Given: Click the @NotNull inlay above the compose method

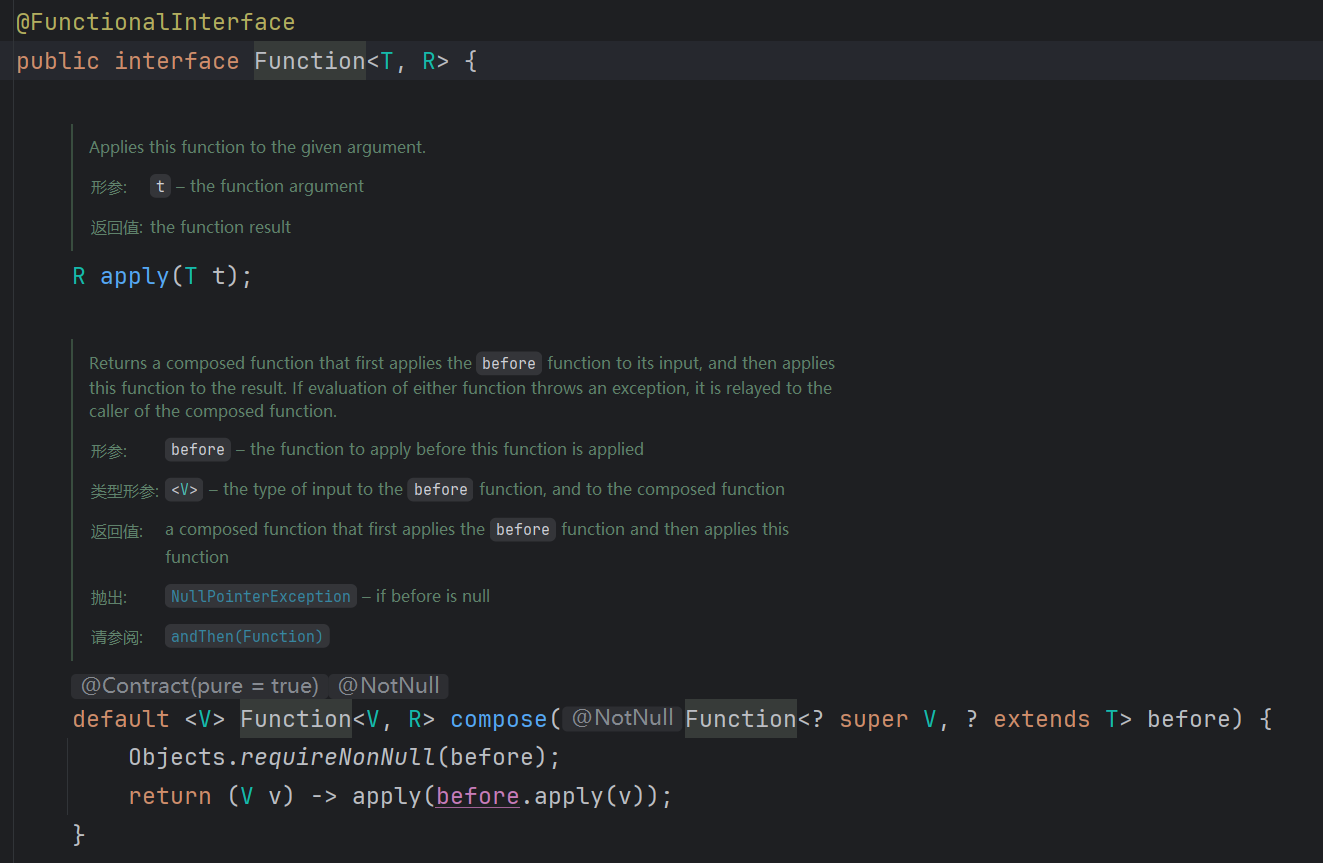Looking at the screenshot, I should point(389,686).
